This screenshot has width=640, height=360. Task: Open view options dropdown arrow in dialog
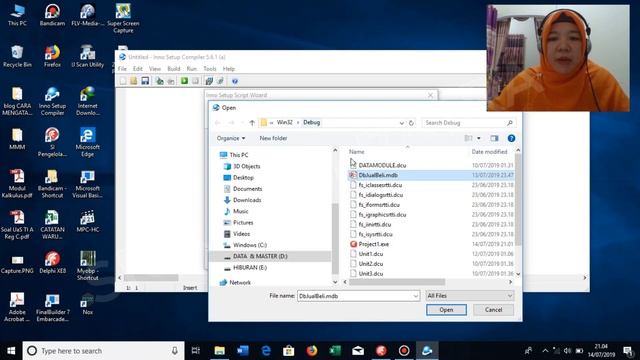pyautogui.click(x=479, y=138)
